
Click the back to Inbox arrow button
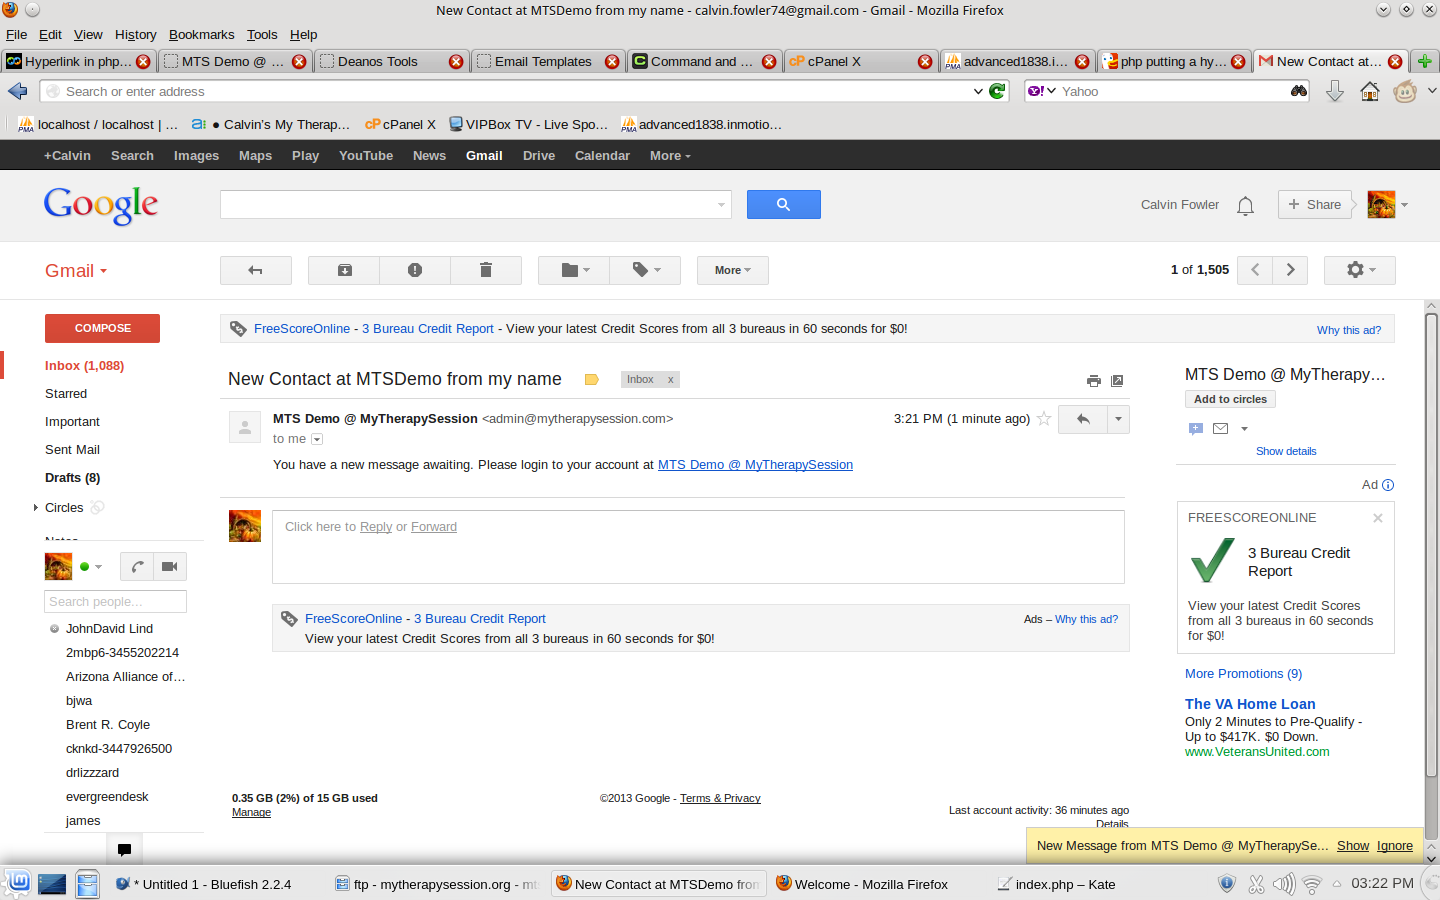coord(256,270)
